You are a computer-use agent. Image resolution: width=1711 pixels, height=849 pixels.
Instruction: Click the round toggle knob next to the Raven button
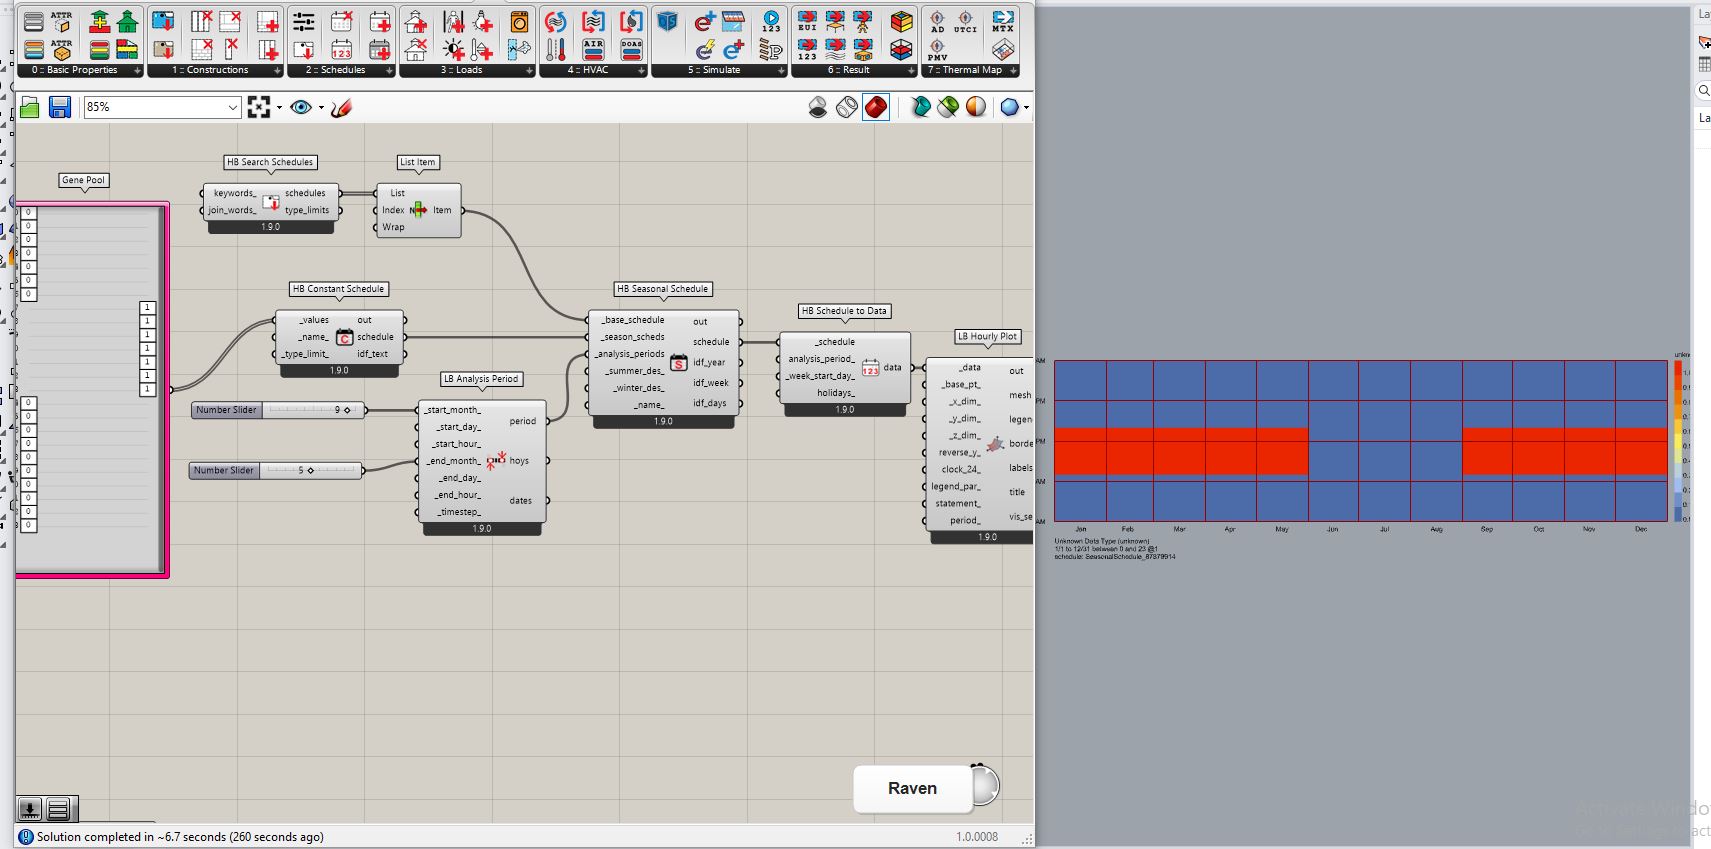[985, 786]
